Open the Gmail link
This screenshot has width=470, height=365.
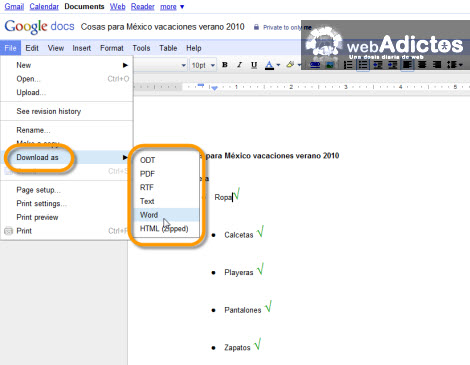pos(14,6)
